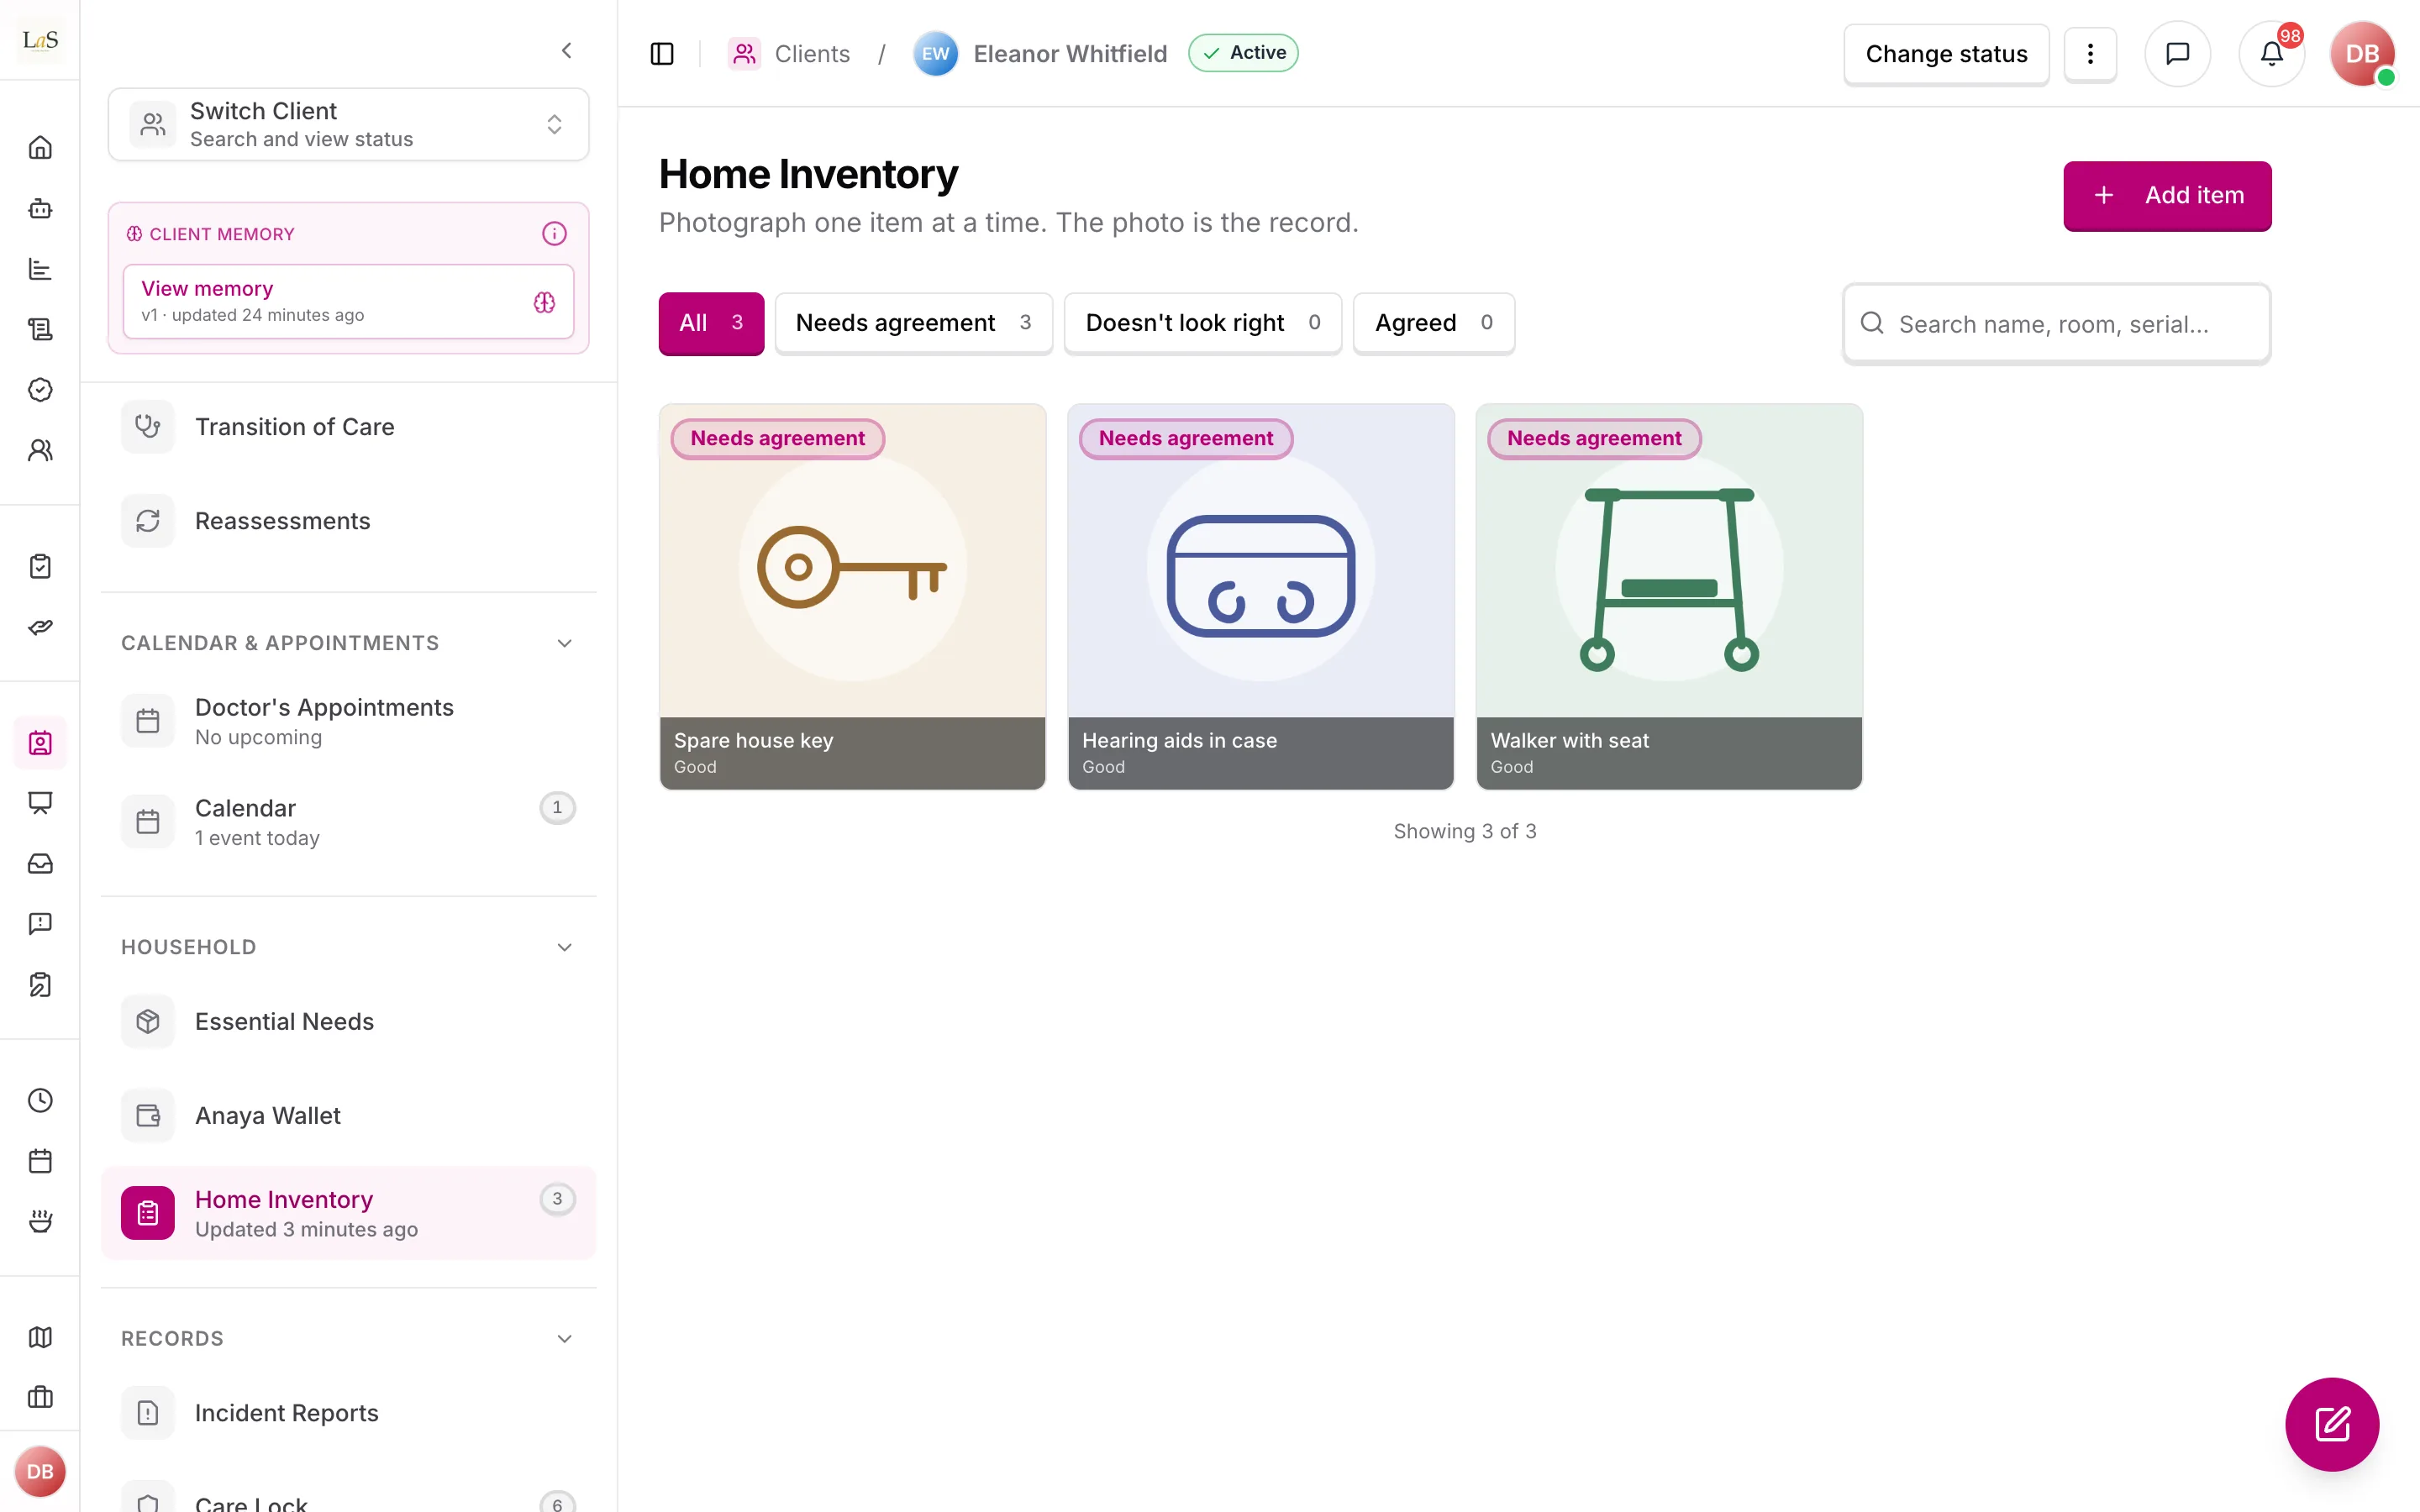Open Transition of Care in sidebar

348,427
